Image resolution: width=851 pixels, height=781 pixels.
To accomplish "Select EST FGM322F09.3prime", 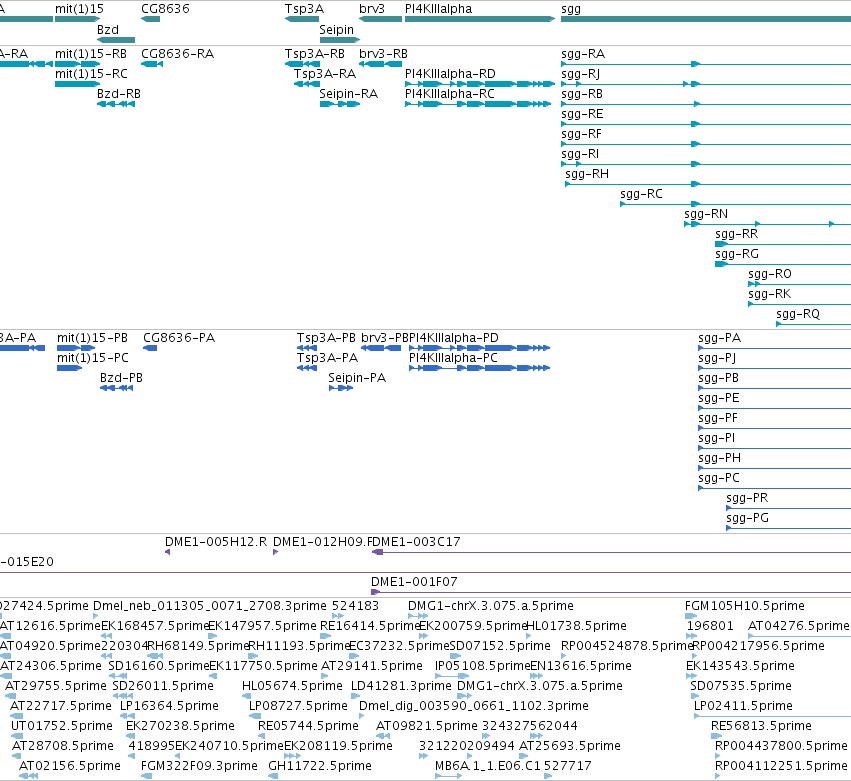I will [x=147, y=776].
